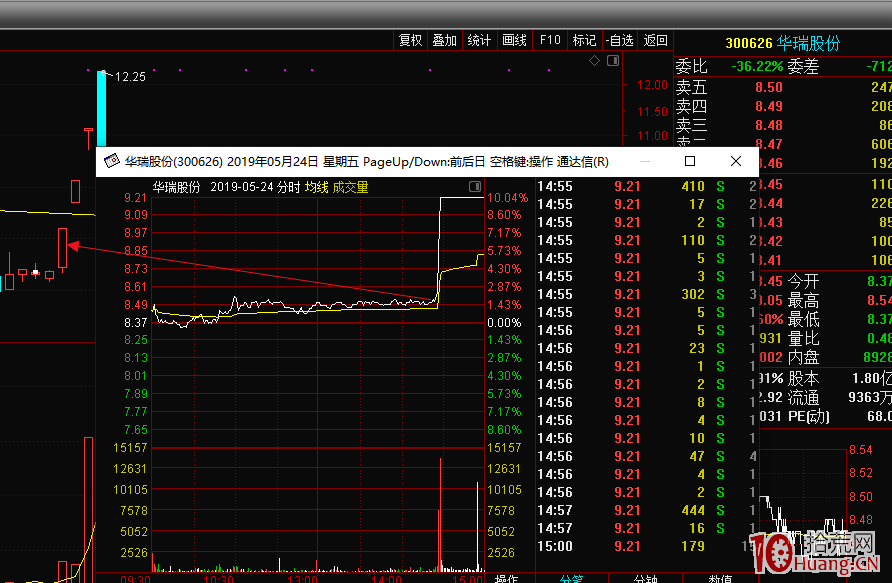The width and height of the screenshot is (892, 583).
Task: Open the 统计 statistics tool
Action: 479,40
